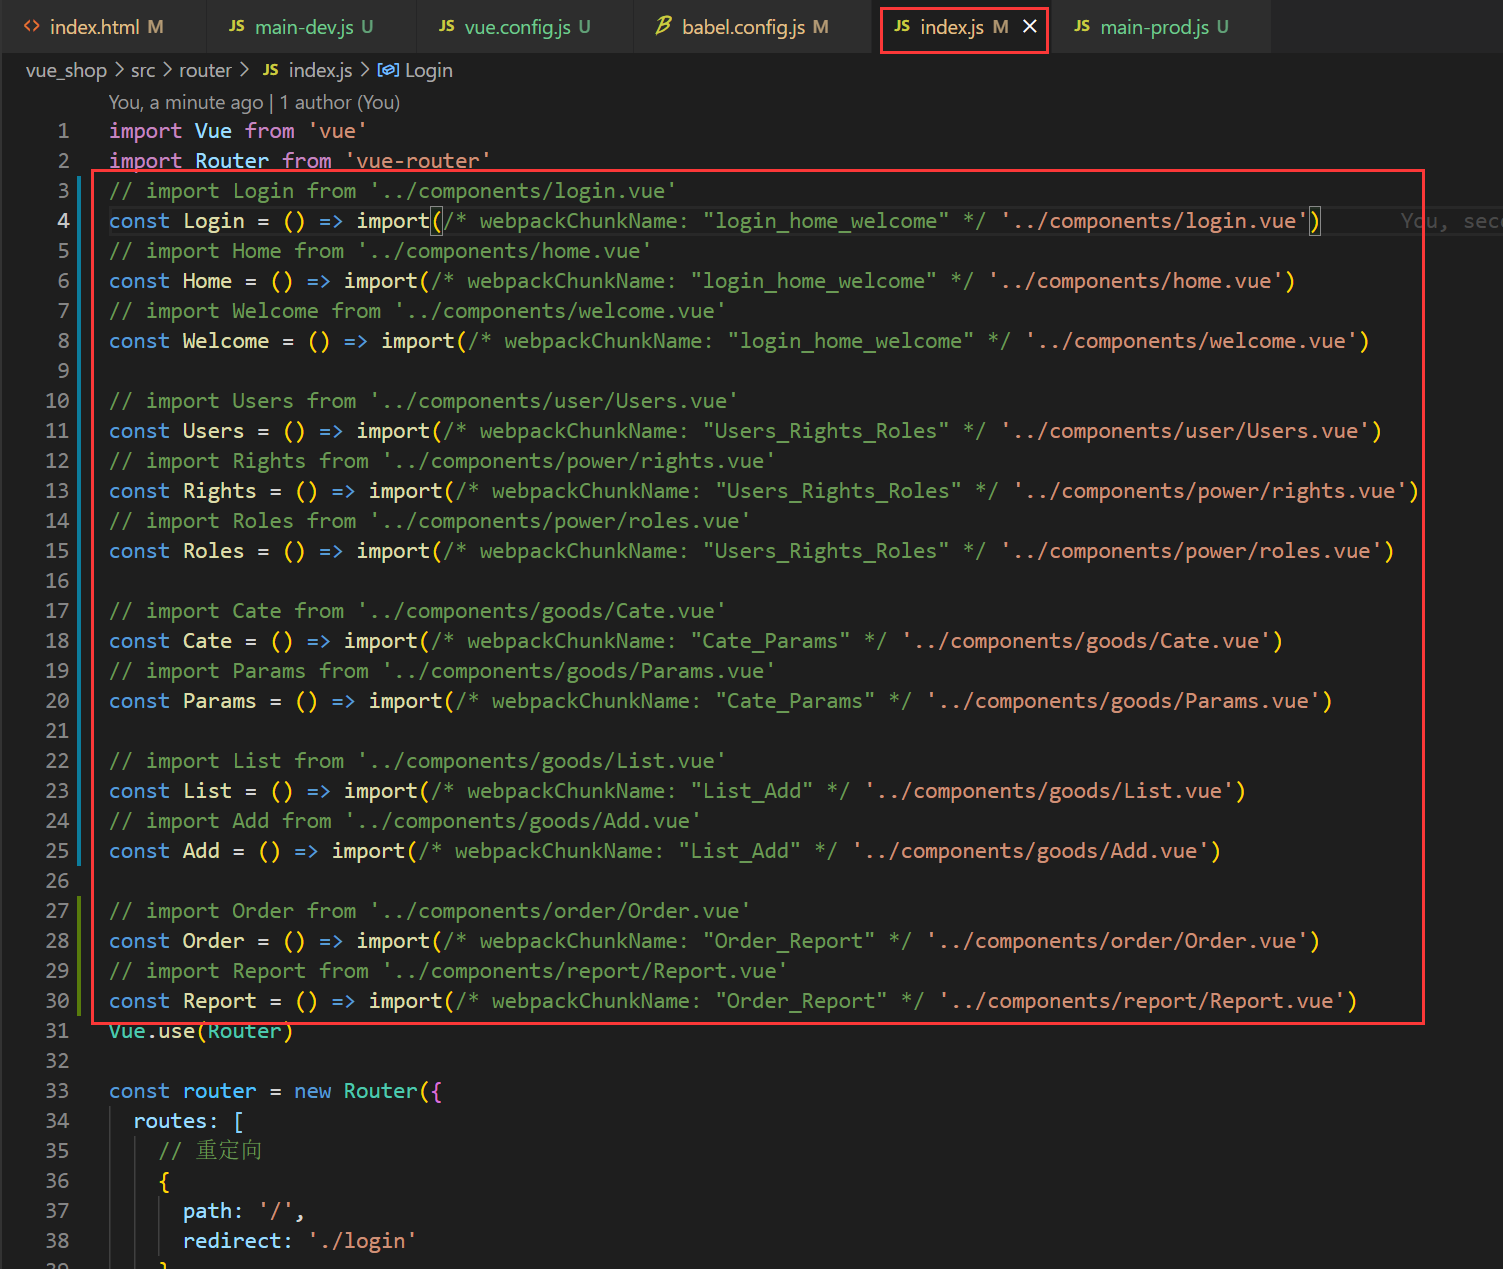This screenshot has width=1503, height=1269.
Task: Click the 'vue-router' string on line 2
Action: (x=418, y=161)
